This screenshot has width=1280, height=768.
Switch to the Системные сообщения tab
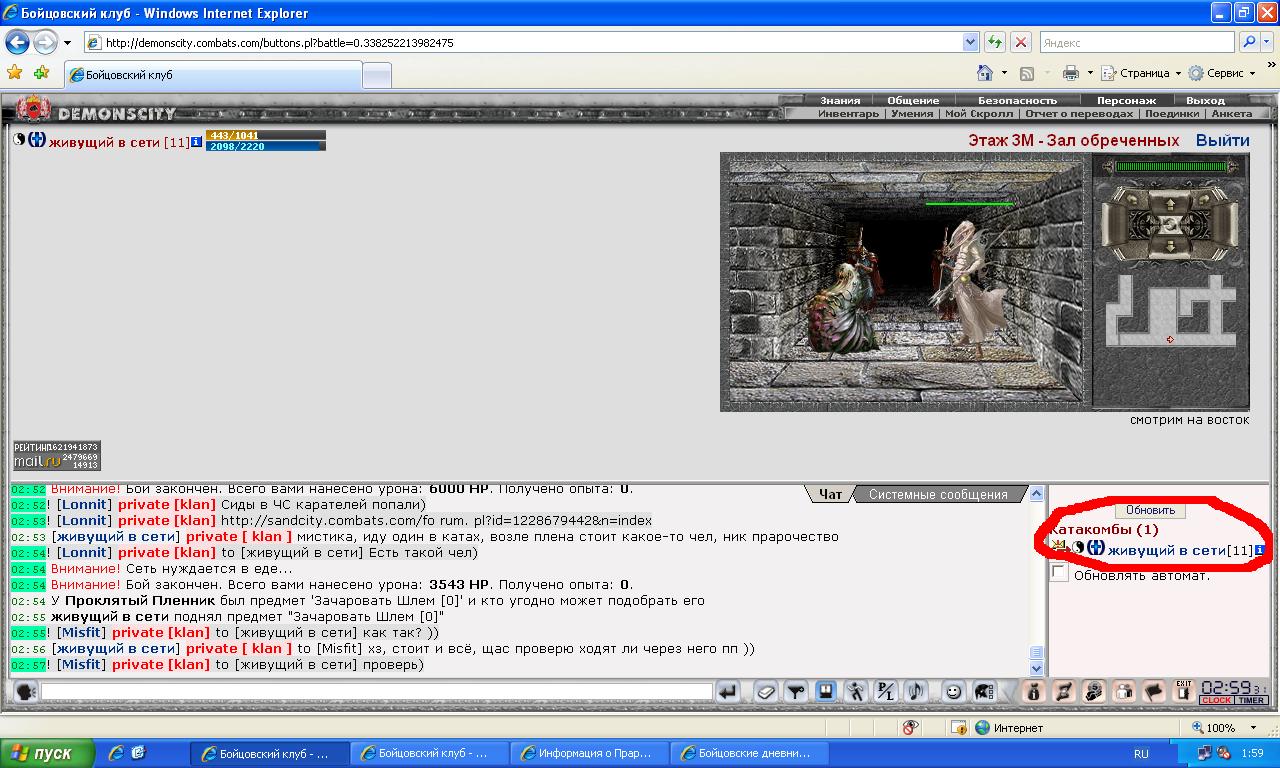938,494
